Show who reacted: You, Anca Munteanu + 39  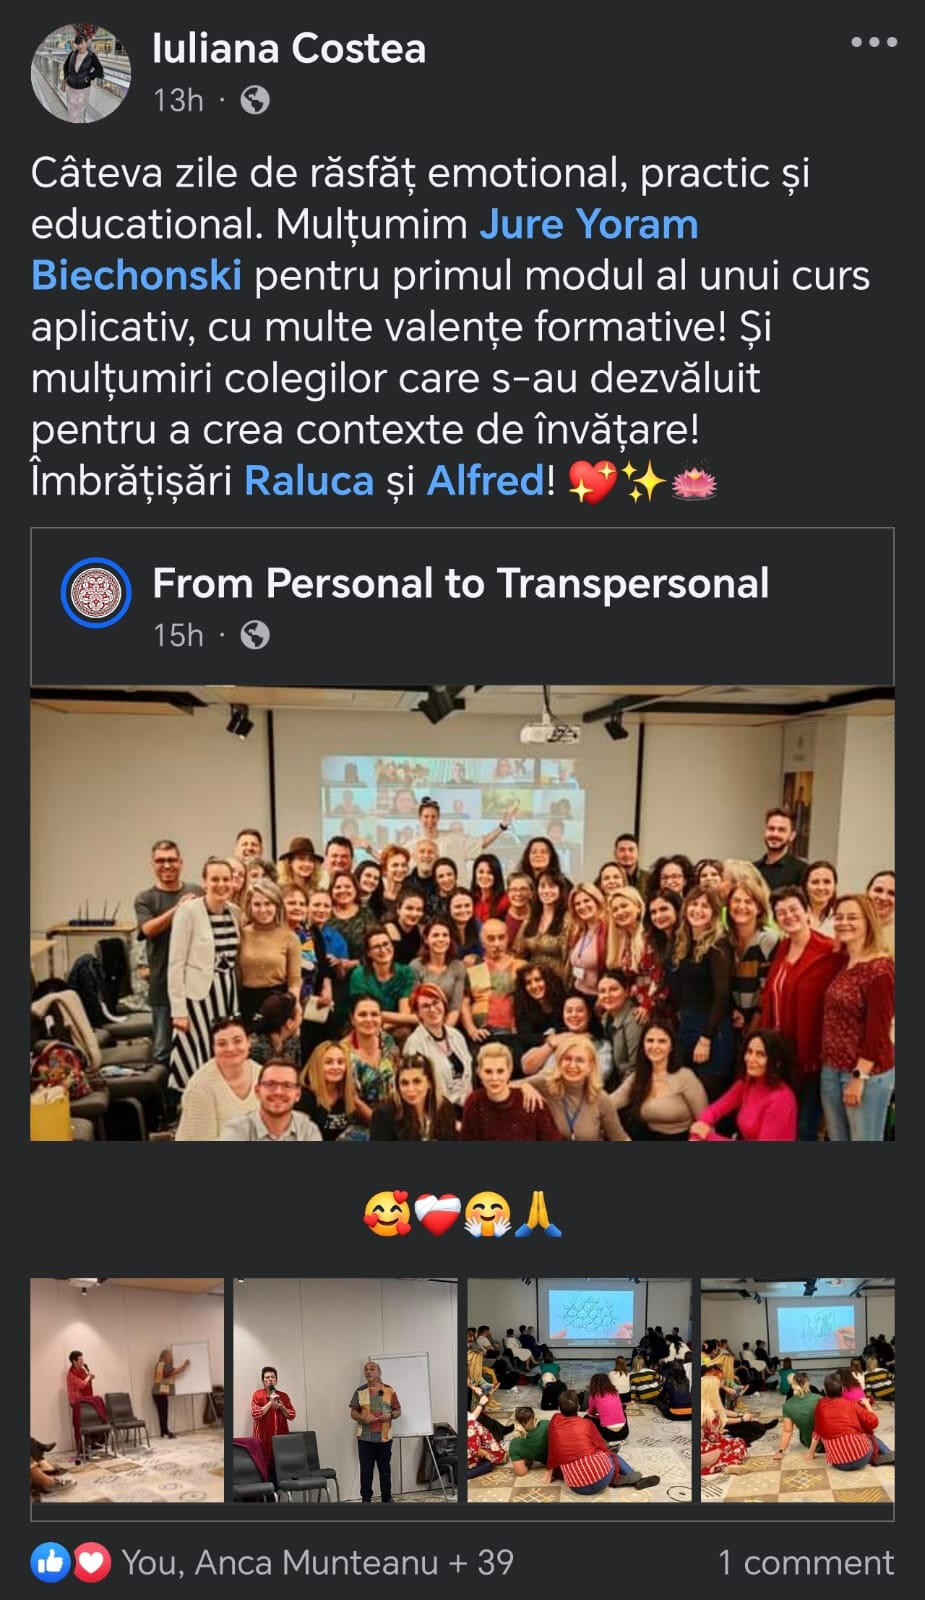(318, 1562)
